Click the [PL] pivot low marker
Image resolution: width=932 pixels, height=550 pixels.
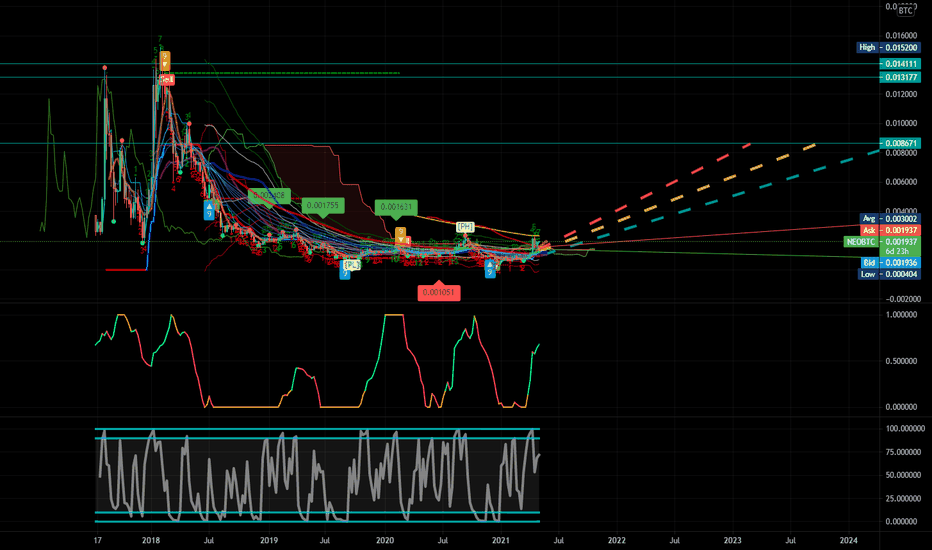click(351, 265)
